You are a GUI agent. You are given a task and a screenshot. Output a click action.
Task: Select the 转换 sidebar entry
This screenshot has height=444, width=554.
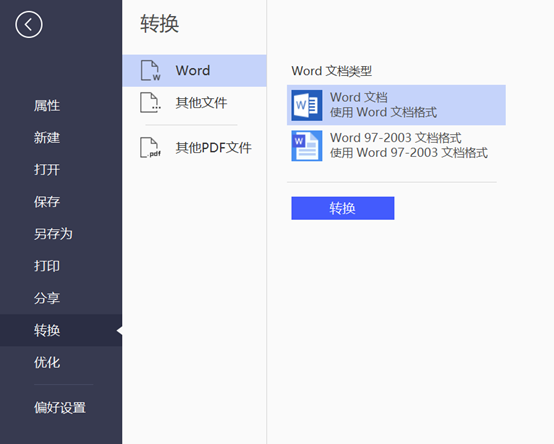click(61, 330)
